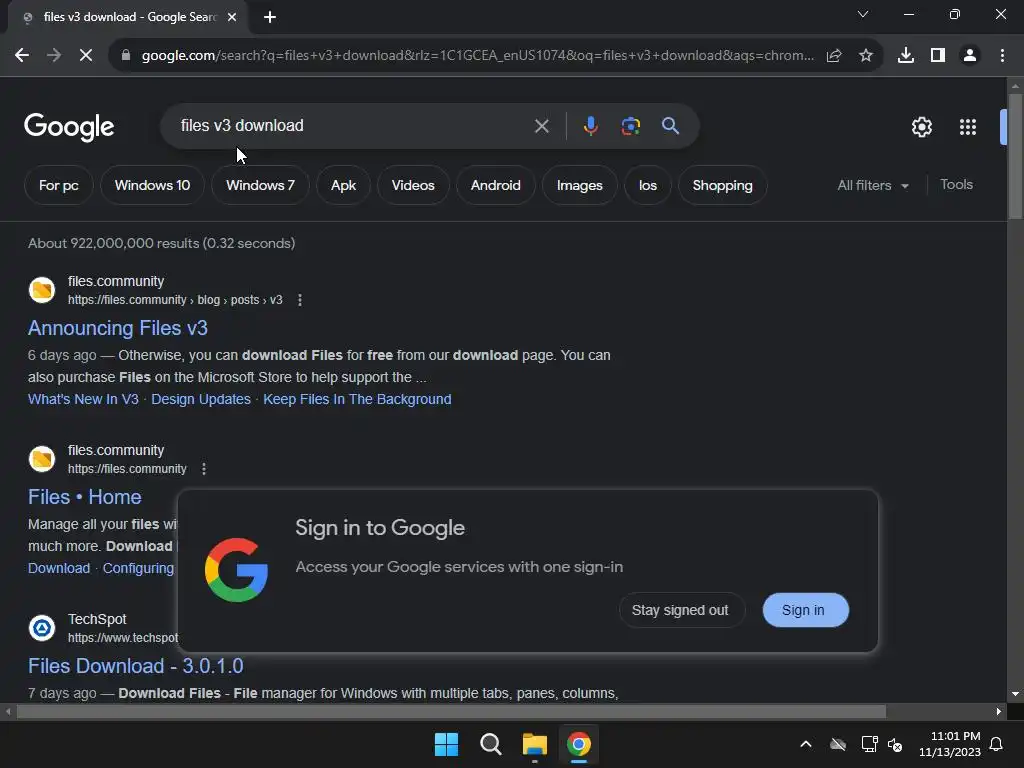Switch to Shopping results

[722, 185]
